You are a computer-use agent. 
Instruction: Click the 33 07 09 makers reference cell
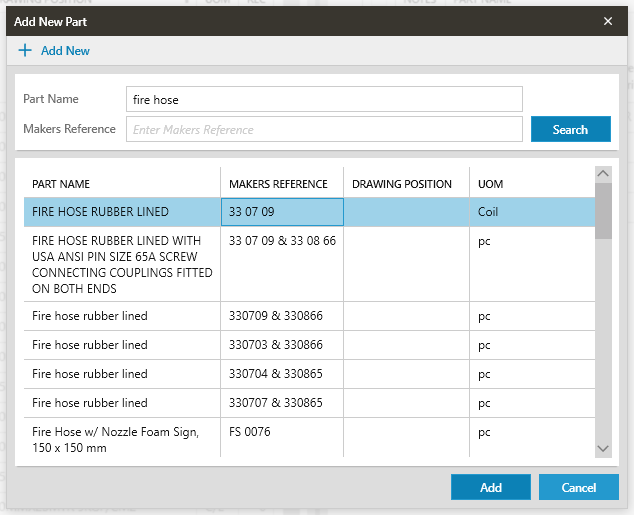pyautogui.click(x=282, y=212)
